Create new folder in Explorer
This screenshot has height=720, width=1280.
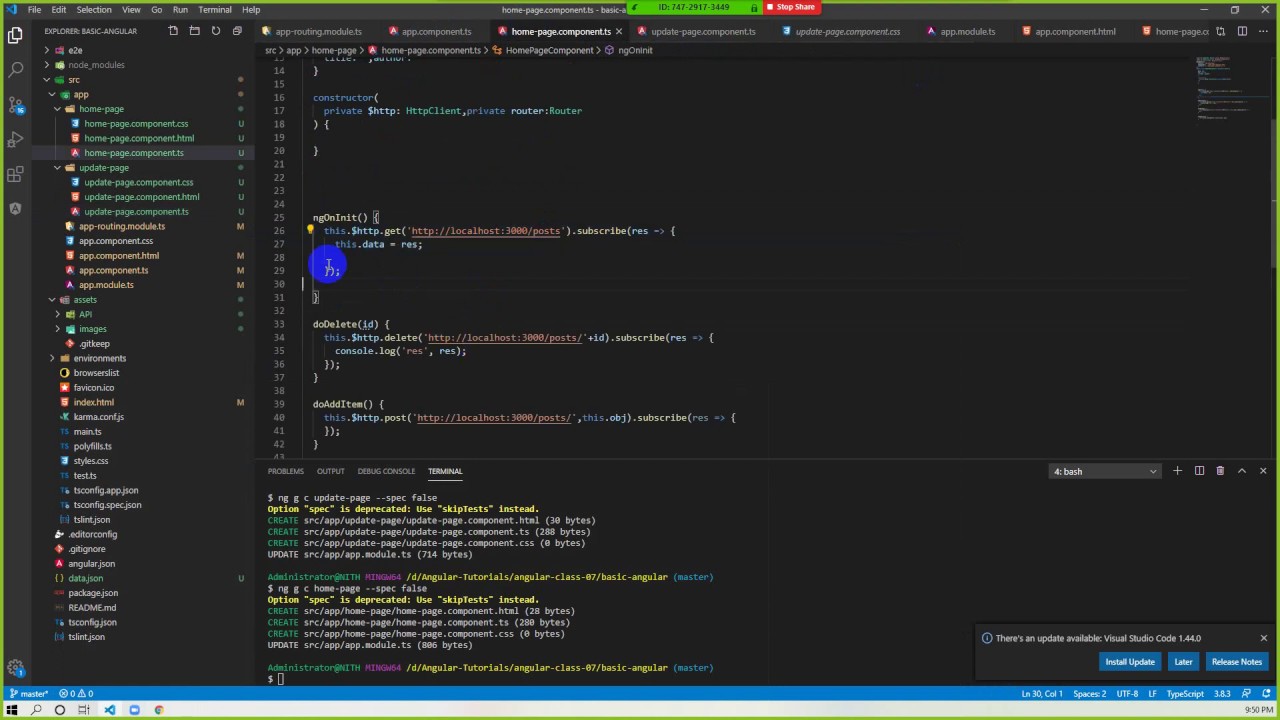(x=194, y=31)
